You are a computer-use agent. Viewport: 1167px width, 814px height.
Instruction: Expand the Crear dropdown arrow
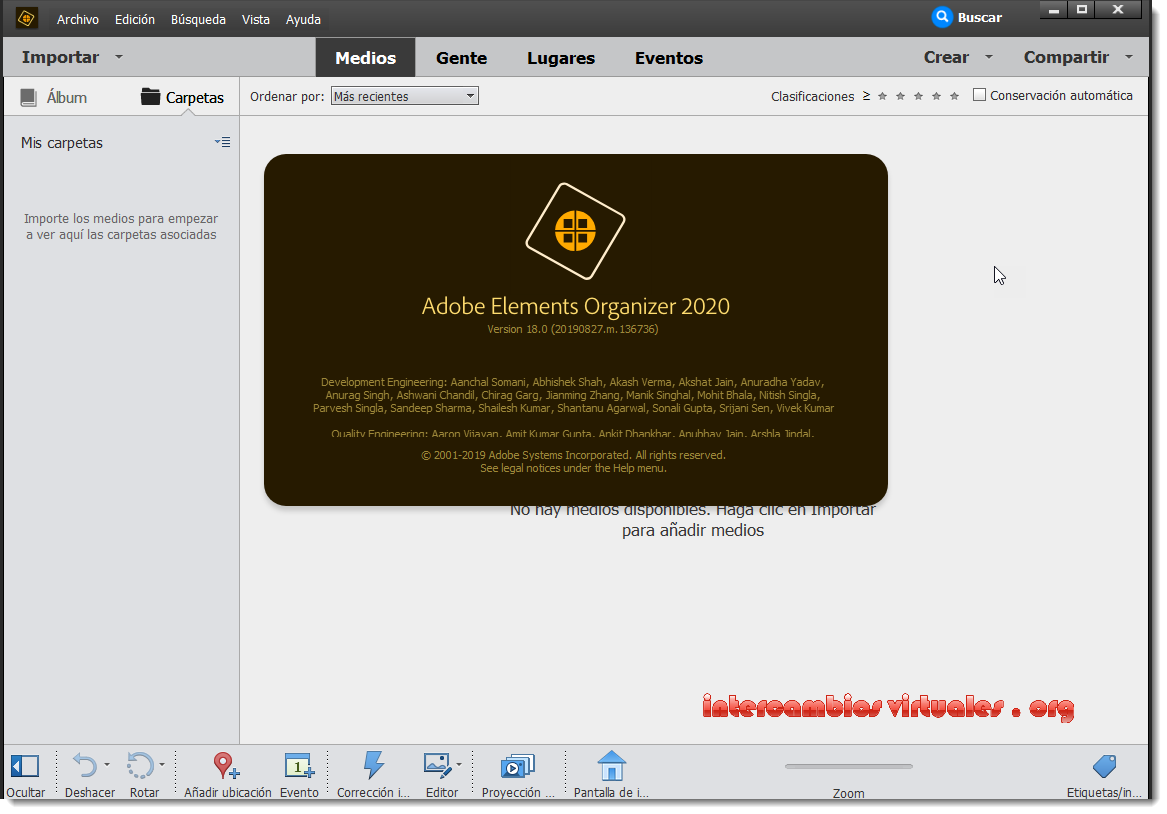tap(989, 57)
